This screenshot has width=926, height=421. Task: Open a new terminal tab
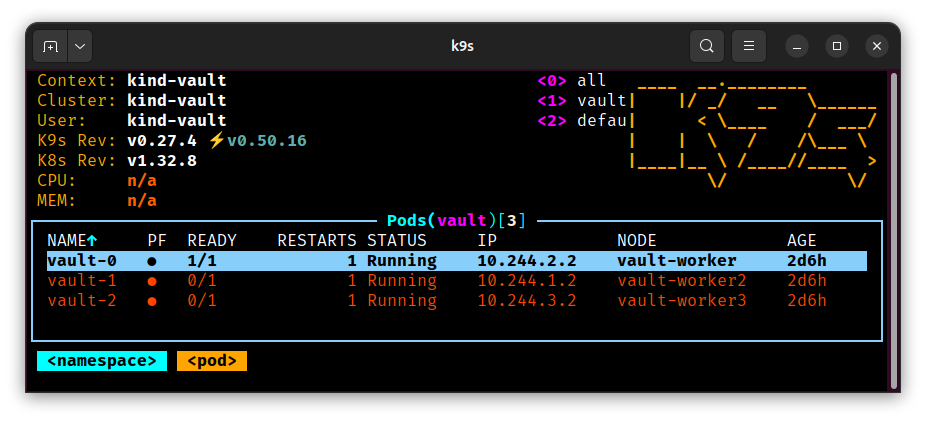[x=51, y=46]
